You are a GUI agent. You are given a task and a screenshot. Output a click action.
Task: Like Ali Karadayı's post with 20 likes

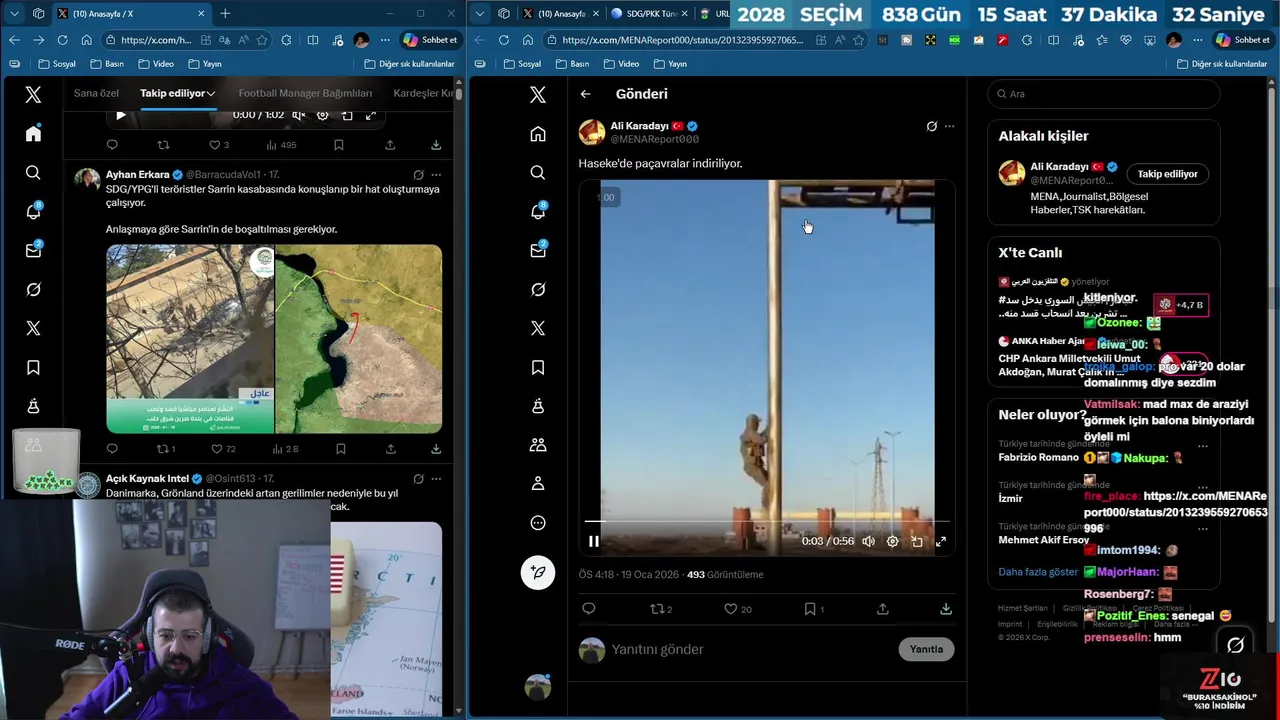coord(738,608)
